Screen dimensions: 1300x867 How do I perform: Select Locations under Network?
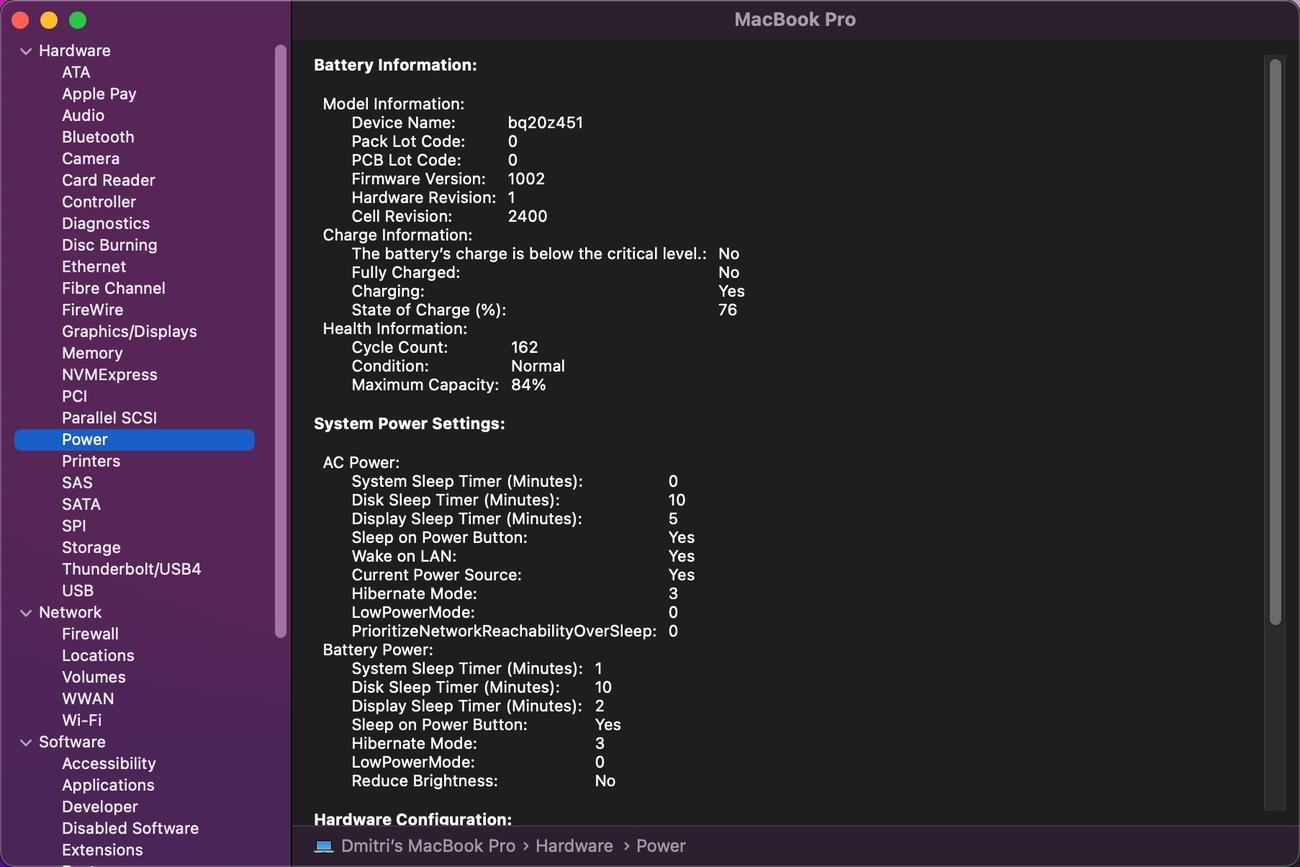coord(98,656)
